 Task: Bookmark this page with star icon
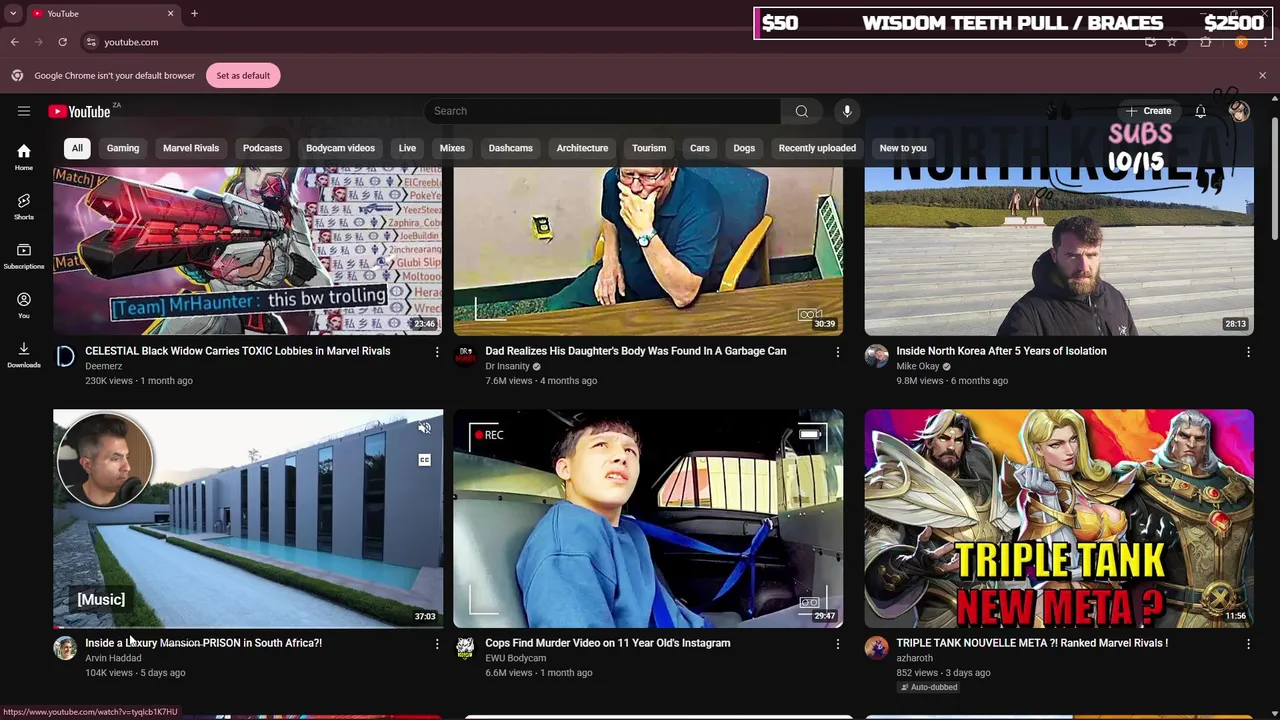click(1172, 42)
